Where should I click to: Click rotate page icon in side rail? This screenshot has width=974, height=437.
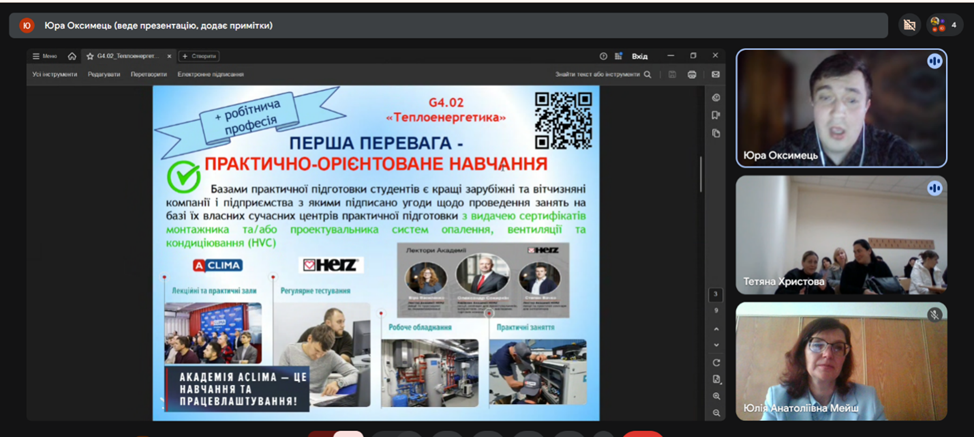coord(716,363)
